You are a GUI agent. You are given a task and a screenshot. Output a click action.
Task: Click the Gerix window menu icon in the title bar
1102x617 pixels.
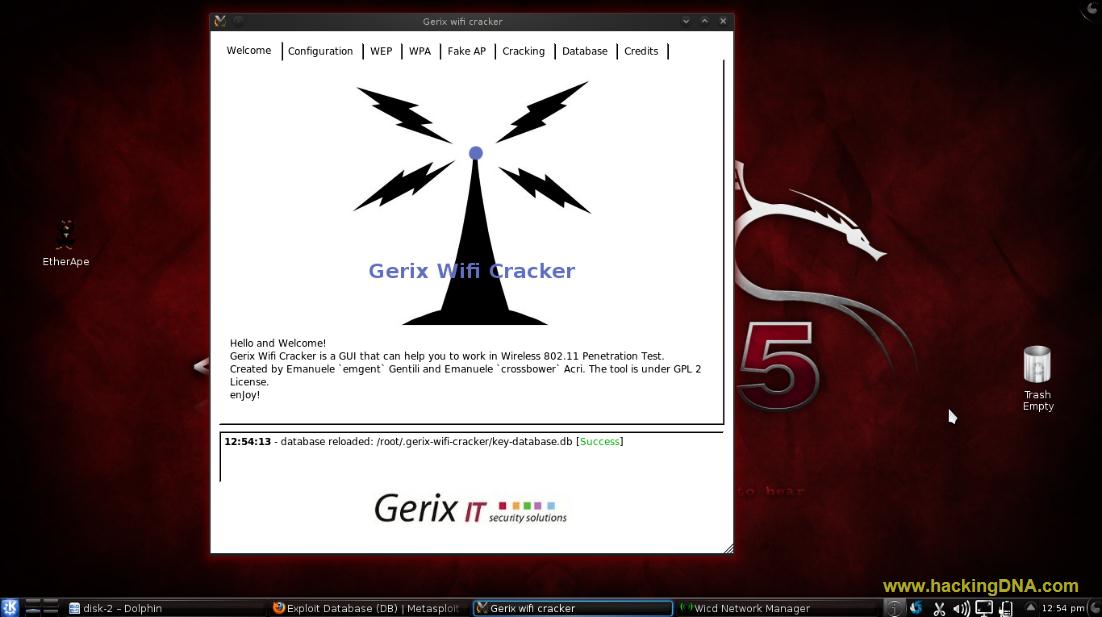pyautogui.click(x=220, y=21)
